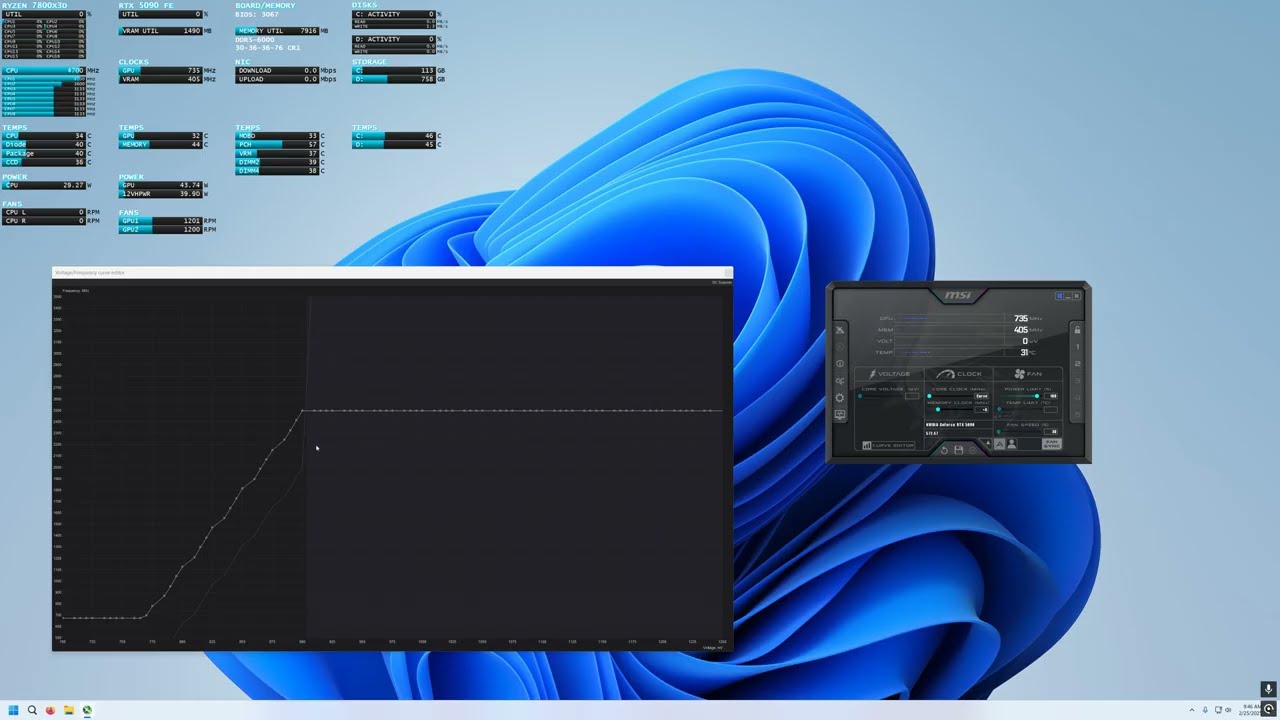Click the save profile floppy icon
This screenshot has height=720, width=1280.
click(x=958, y=450)
